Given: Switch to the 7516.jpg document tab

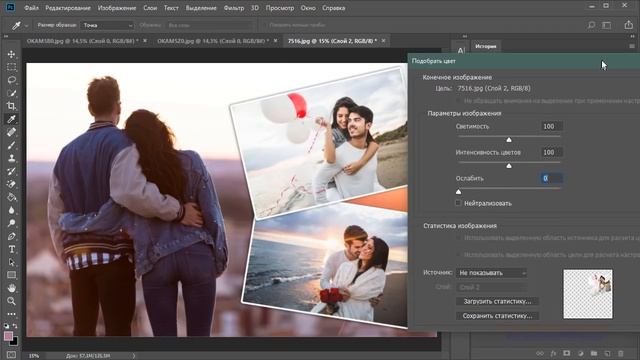Looking at the screenshot, I should (332, 41).
